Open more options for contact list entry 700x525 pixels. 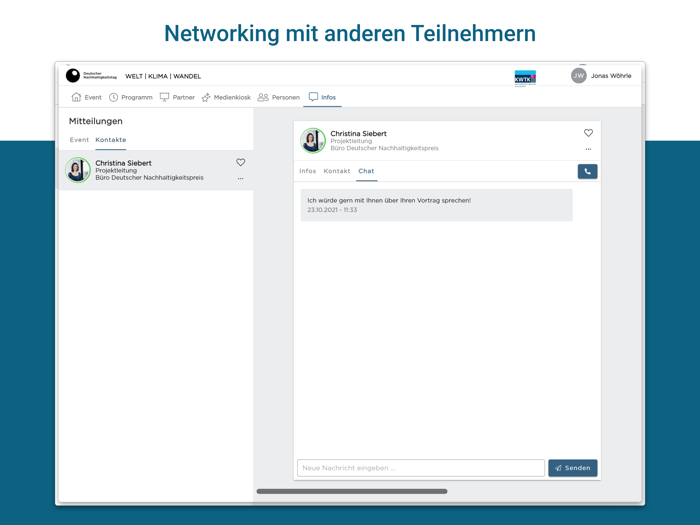coord(241,179)
